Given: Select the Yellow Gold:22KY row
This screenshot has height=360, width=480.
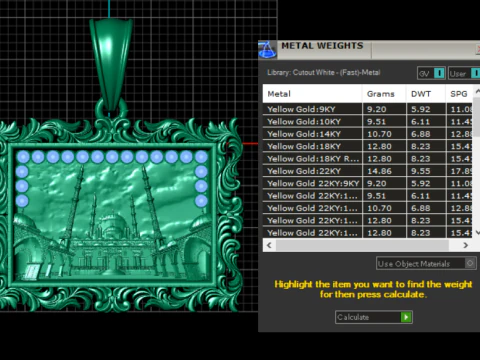Looking at the screenshot, I should (x=367, y=171).
